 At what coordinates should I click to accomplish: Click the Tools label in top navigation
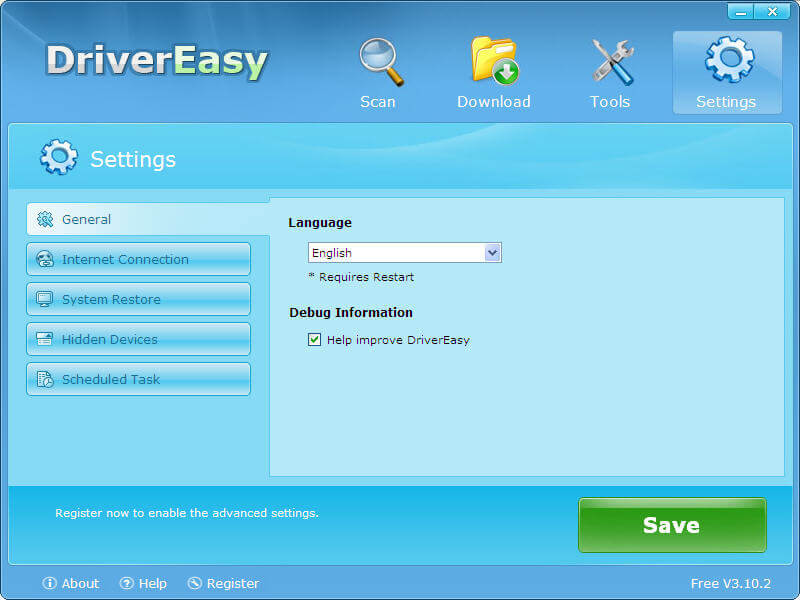610,102
